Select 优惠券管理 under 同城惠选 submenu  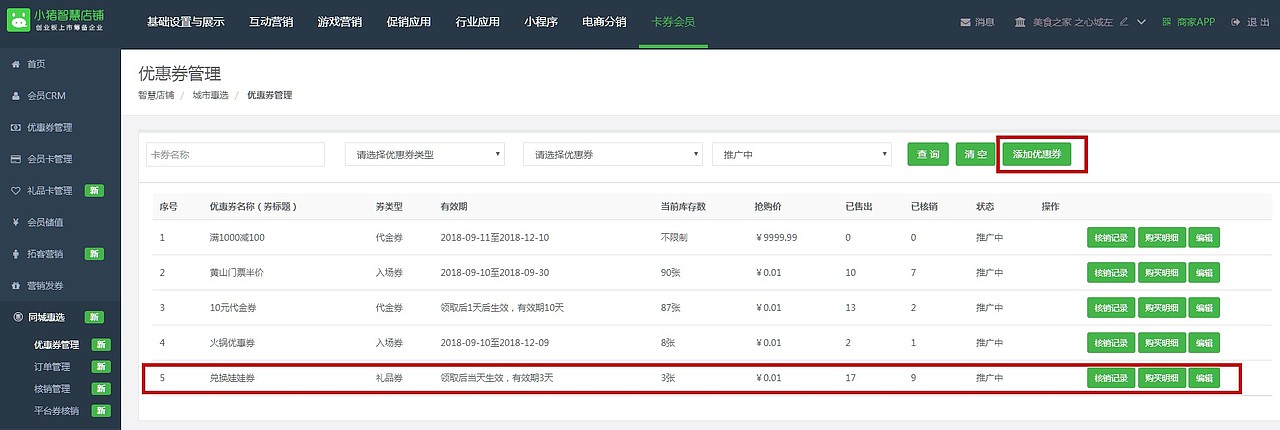[x=56, y=345]
